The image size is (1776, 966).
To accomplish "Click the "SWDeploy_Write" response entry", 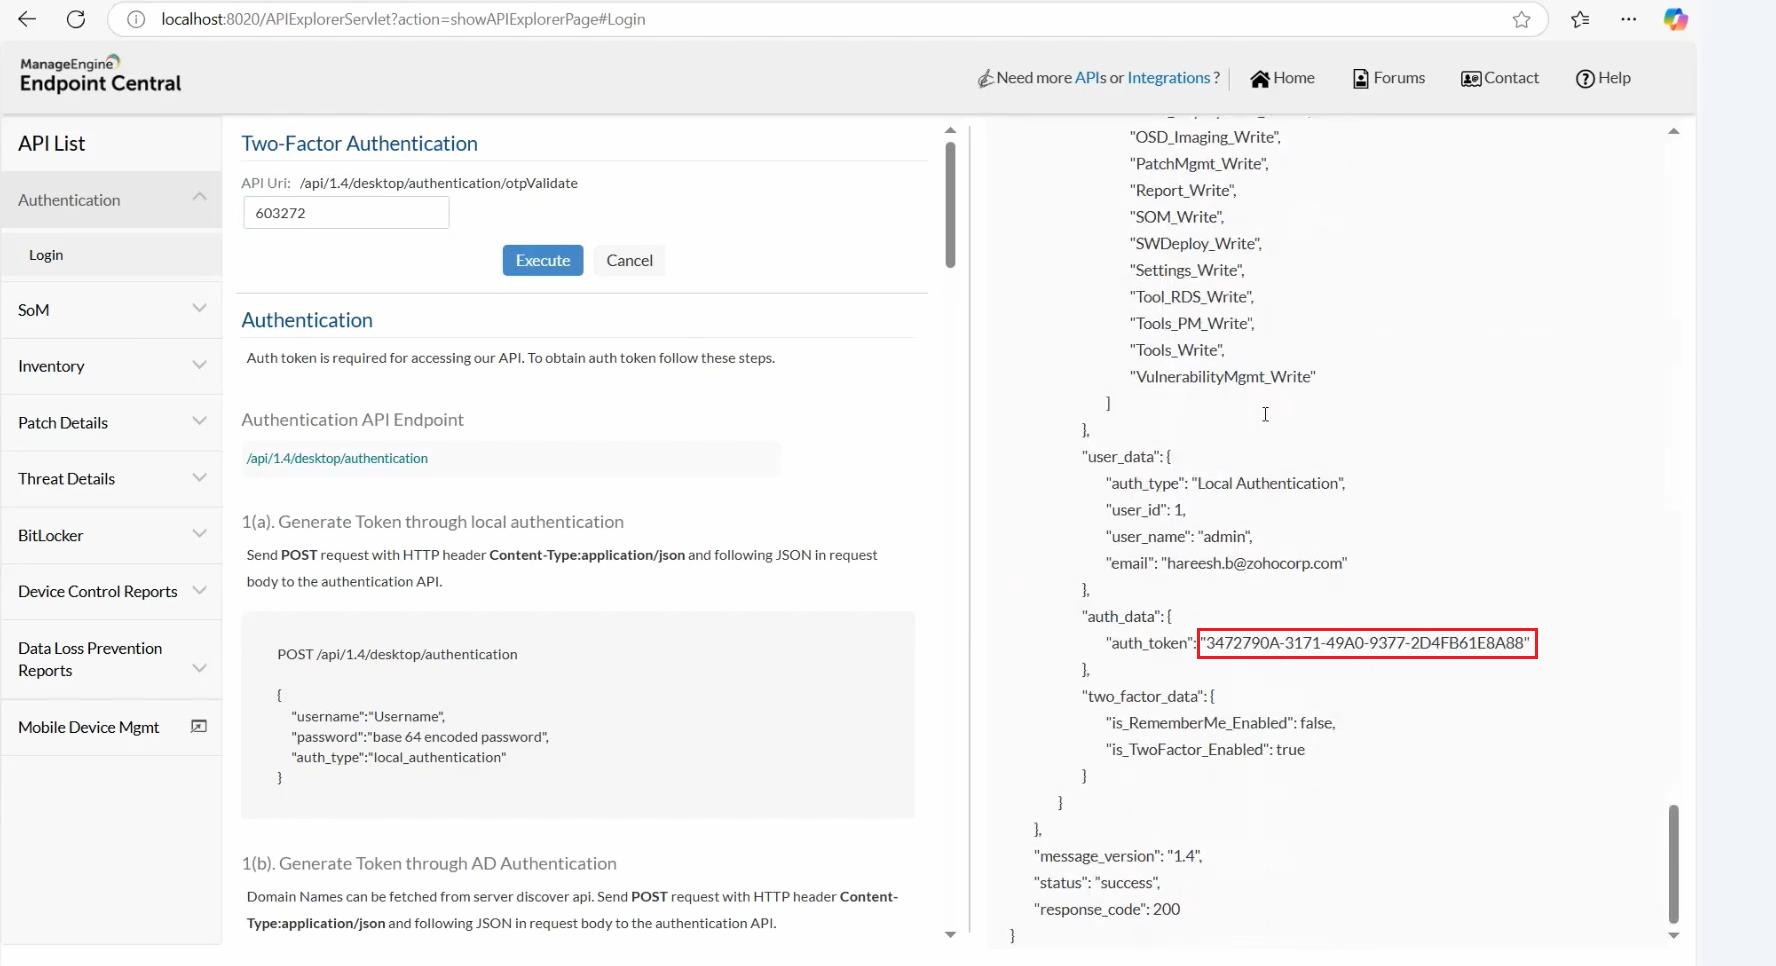I will click(x=1196, y=244).
